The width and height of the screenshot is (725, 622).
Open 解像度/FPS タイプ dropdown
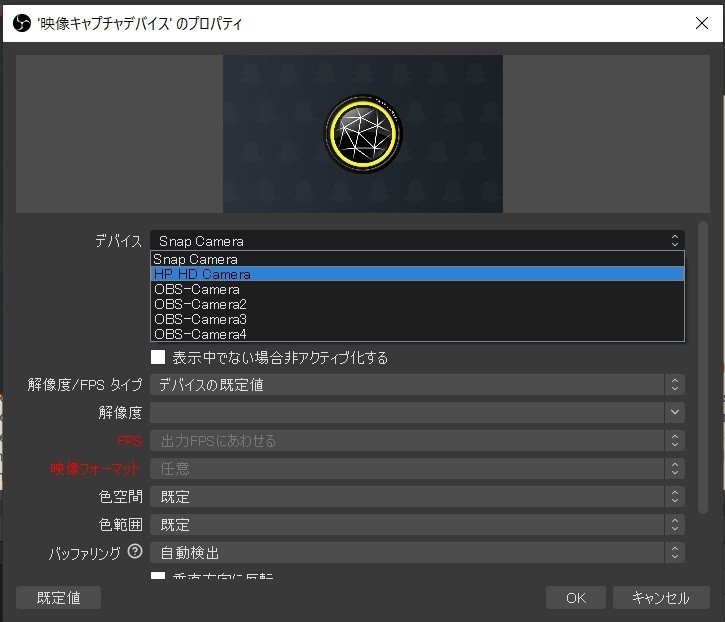click(x=417, y=385)
